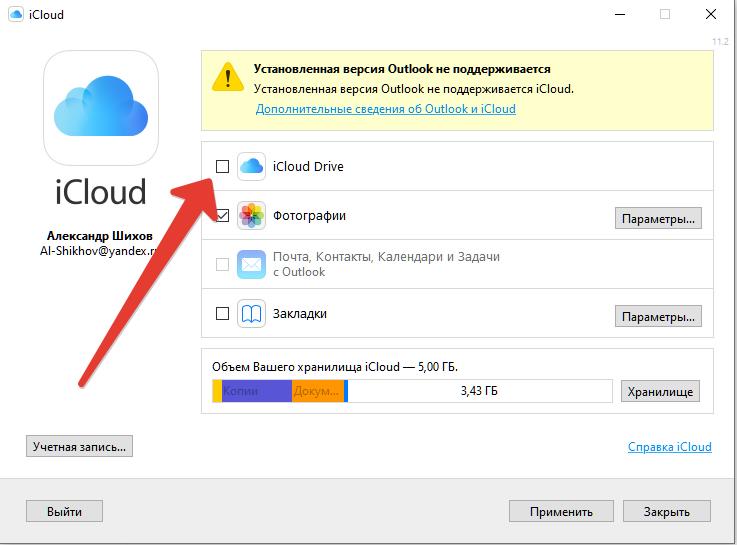Click the Выйти button
Viewport: 737px width, 545px height.
64,511
